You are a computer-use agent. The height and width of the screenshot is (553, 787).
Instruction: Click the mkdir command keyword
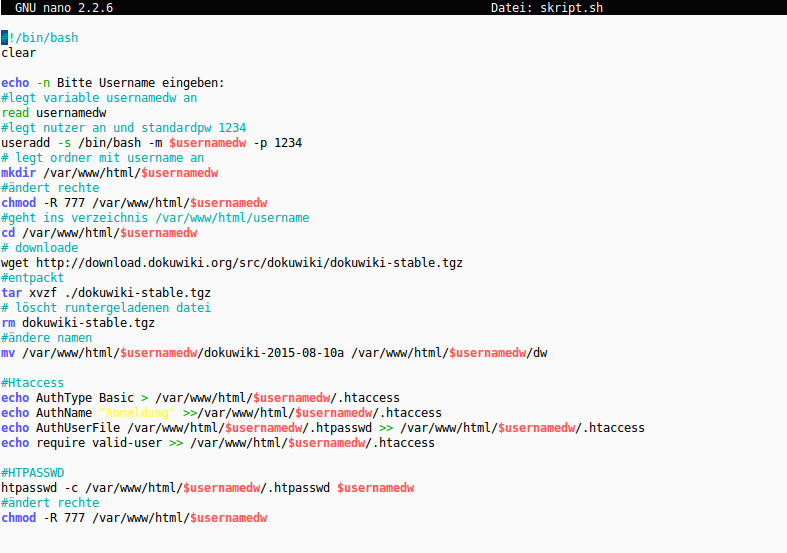19,173
